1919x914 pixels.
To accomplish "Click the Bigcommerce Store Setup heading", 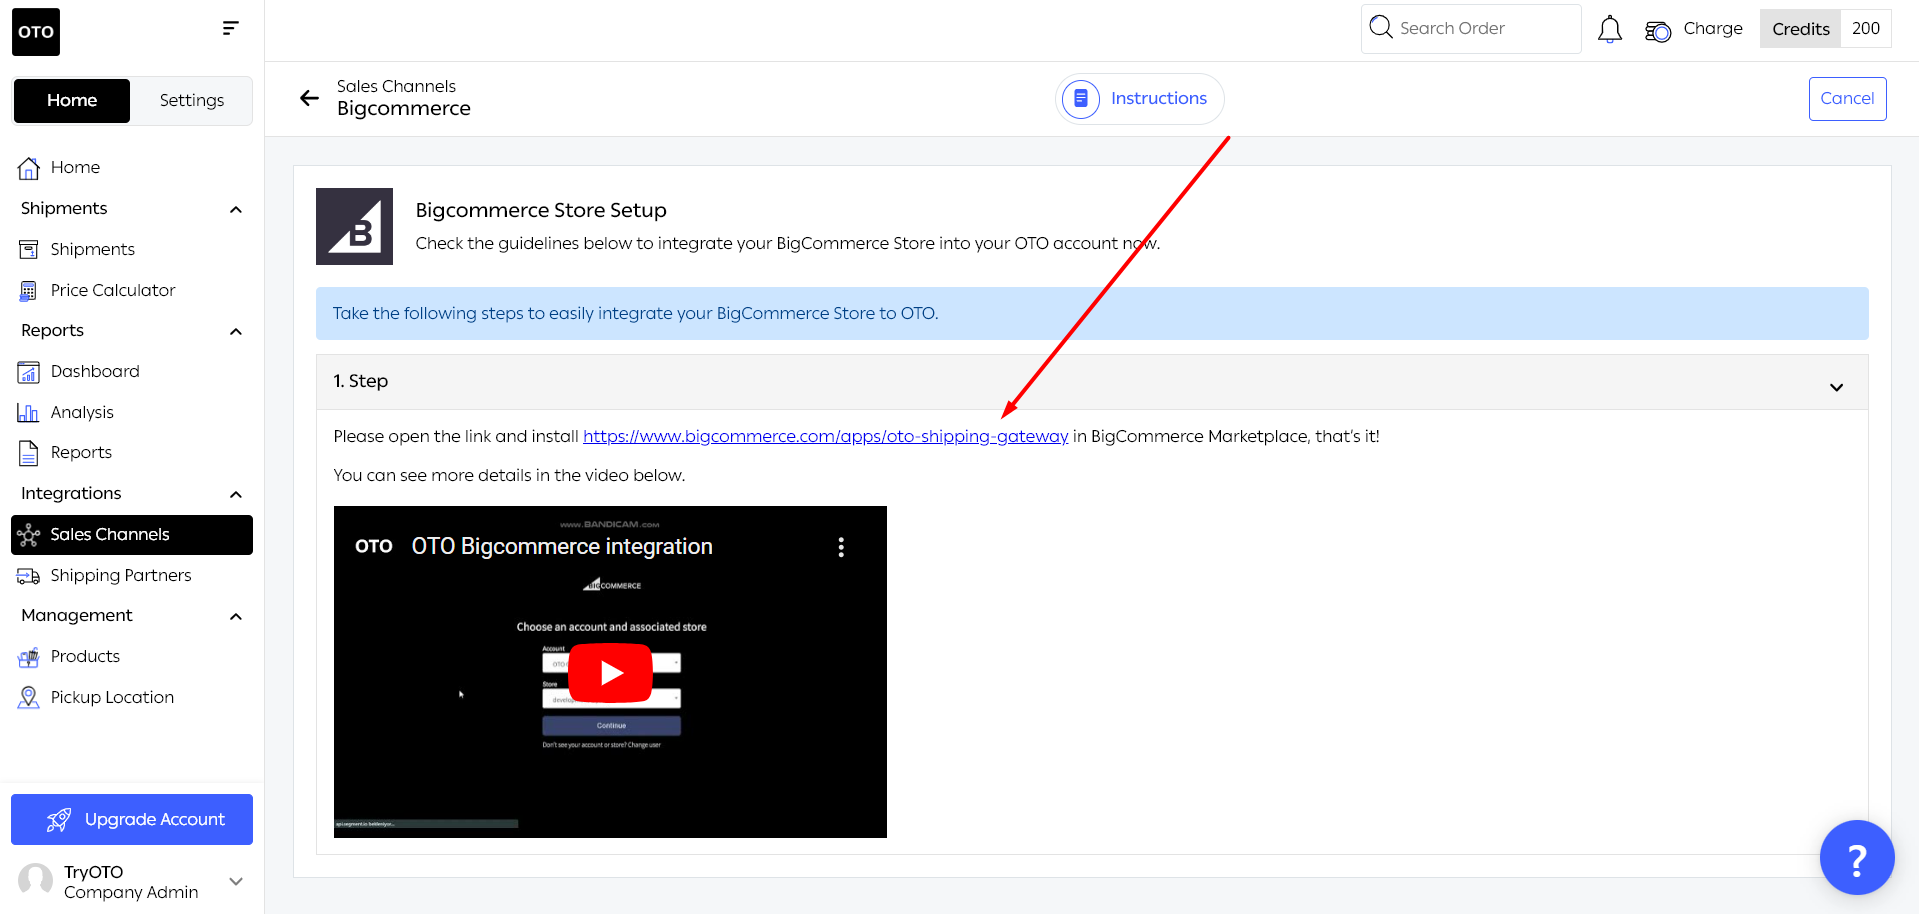I will point(541,211).
